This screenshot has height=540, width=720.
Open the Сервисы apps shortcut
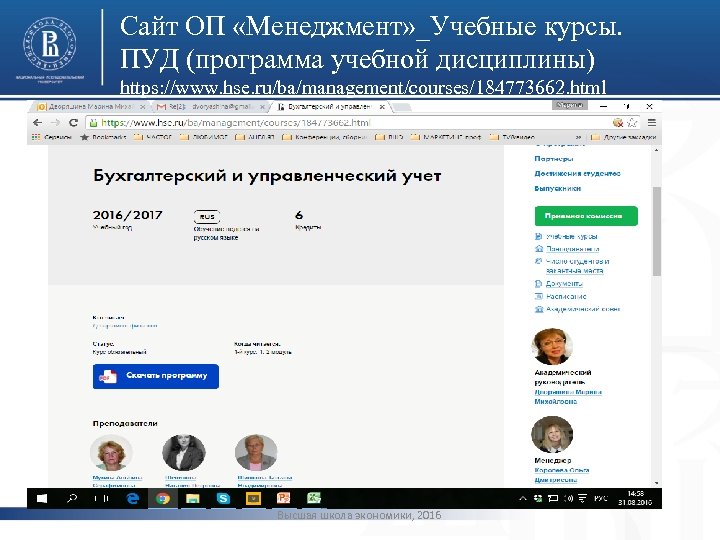51,137
